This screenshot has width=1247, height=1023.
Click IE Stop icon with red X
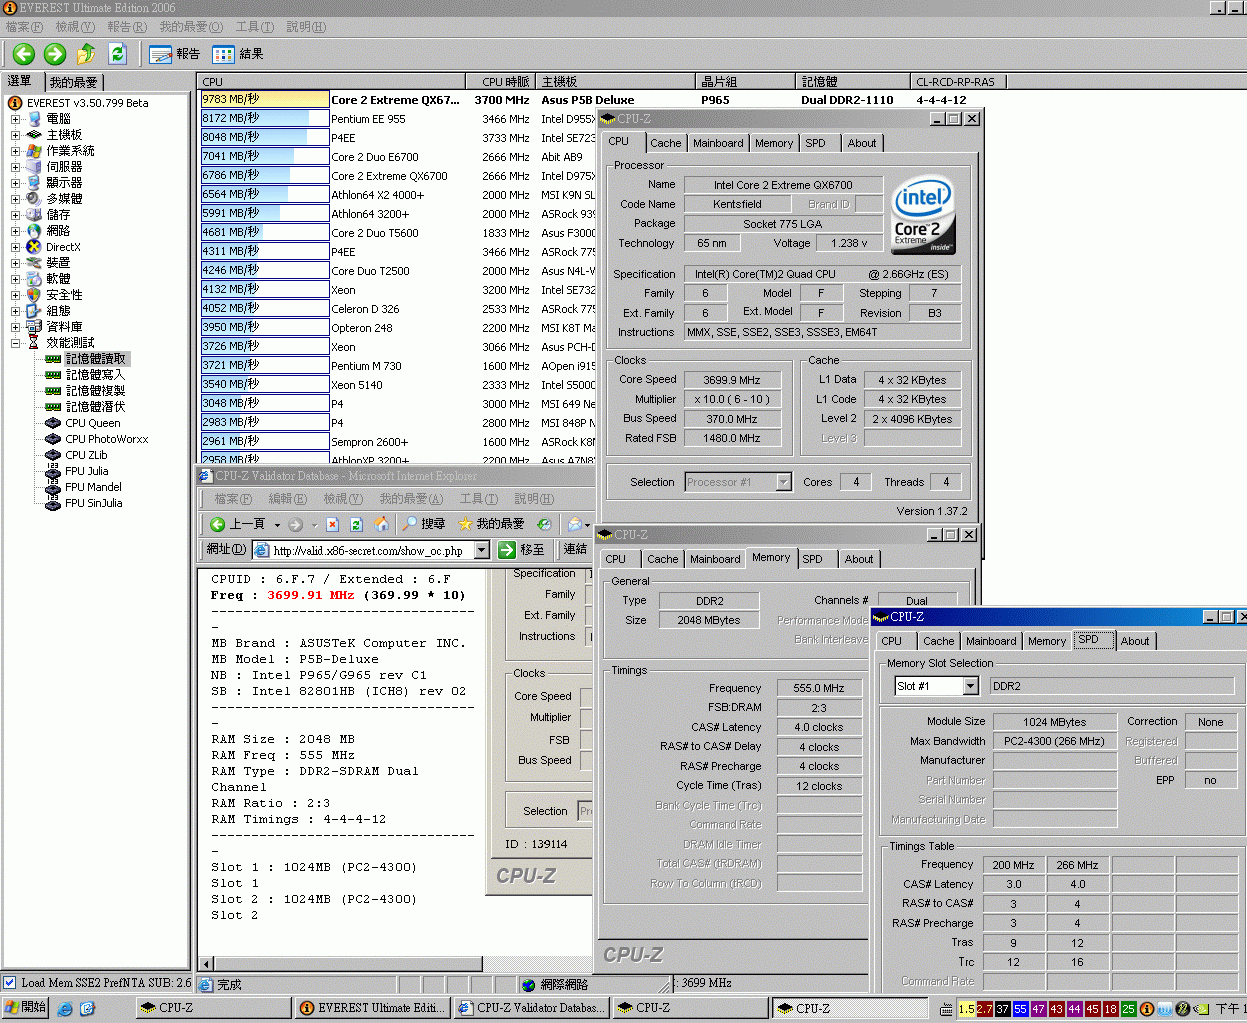tap(332, 524)
